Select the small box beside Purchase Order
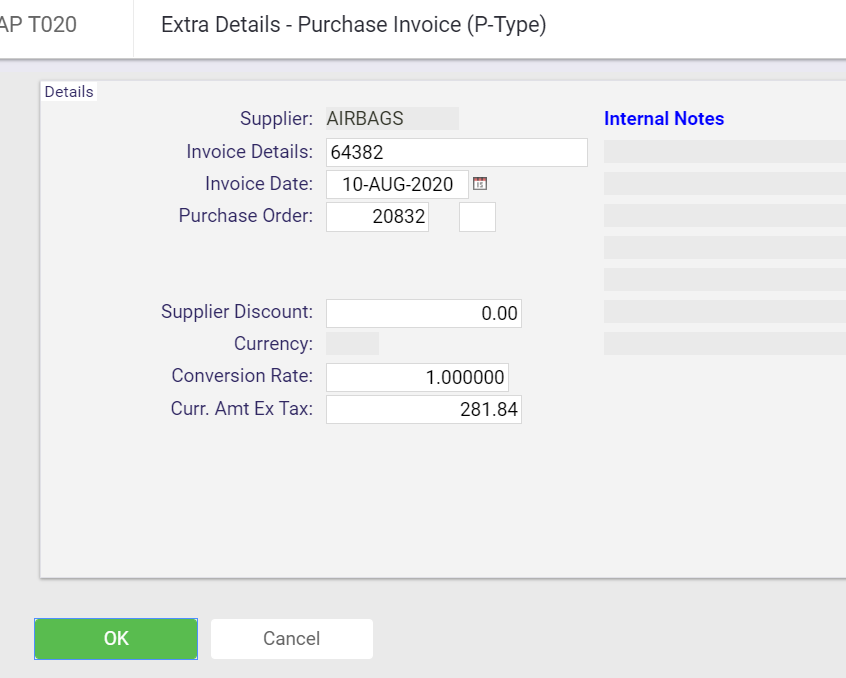This screenshot has height=678, width=846. (477, 217)
